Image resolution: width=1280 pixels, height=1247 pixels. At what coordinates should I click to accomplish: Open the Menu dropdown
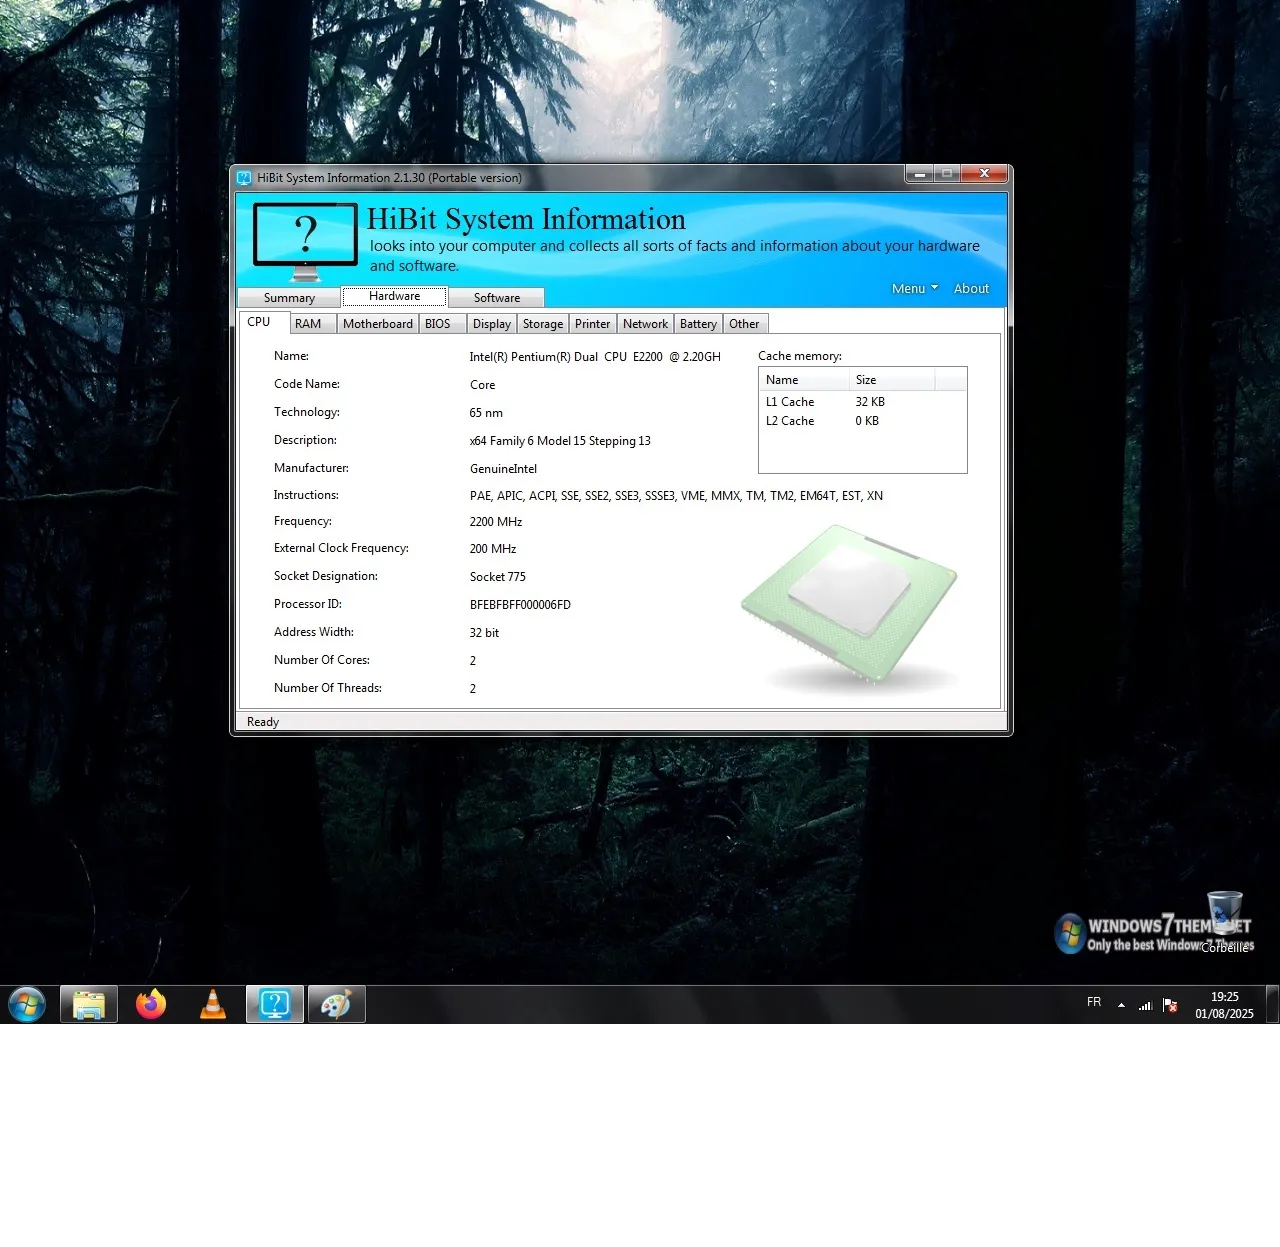[915, 288]
